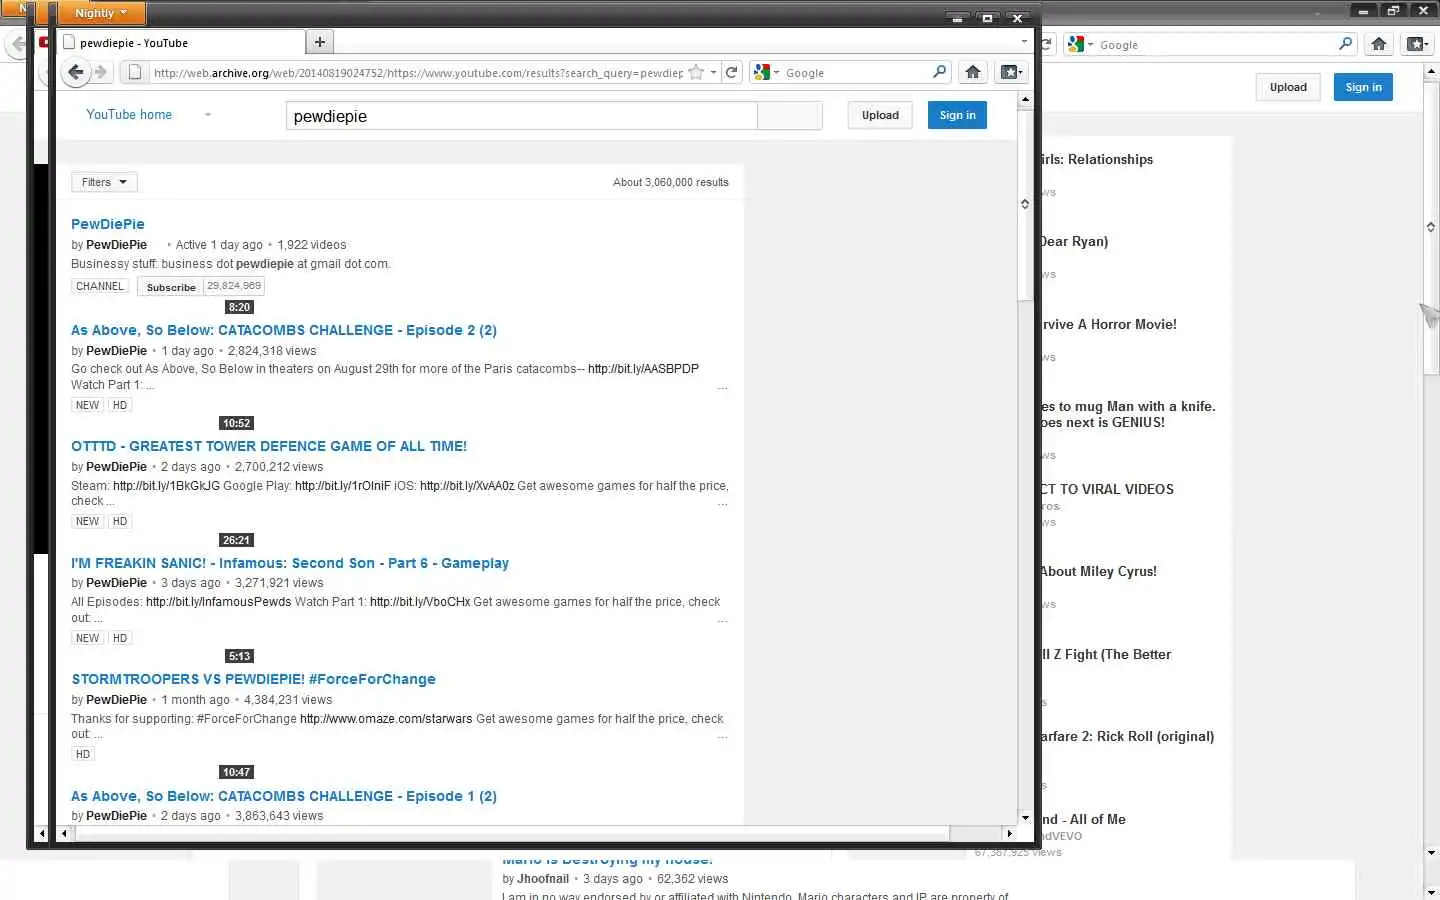Click the magnifier in front window's Google search box

pos(939,72)
